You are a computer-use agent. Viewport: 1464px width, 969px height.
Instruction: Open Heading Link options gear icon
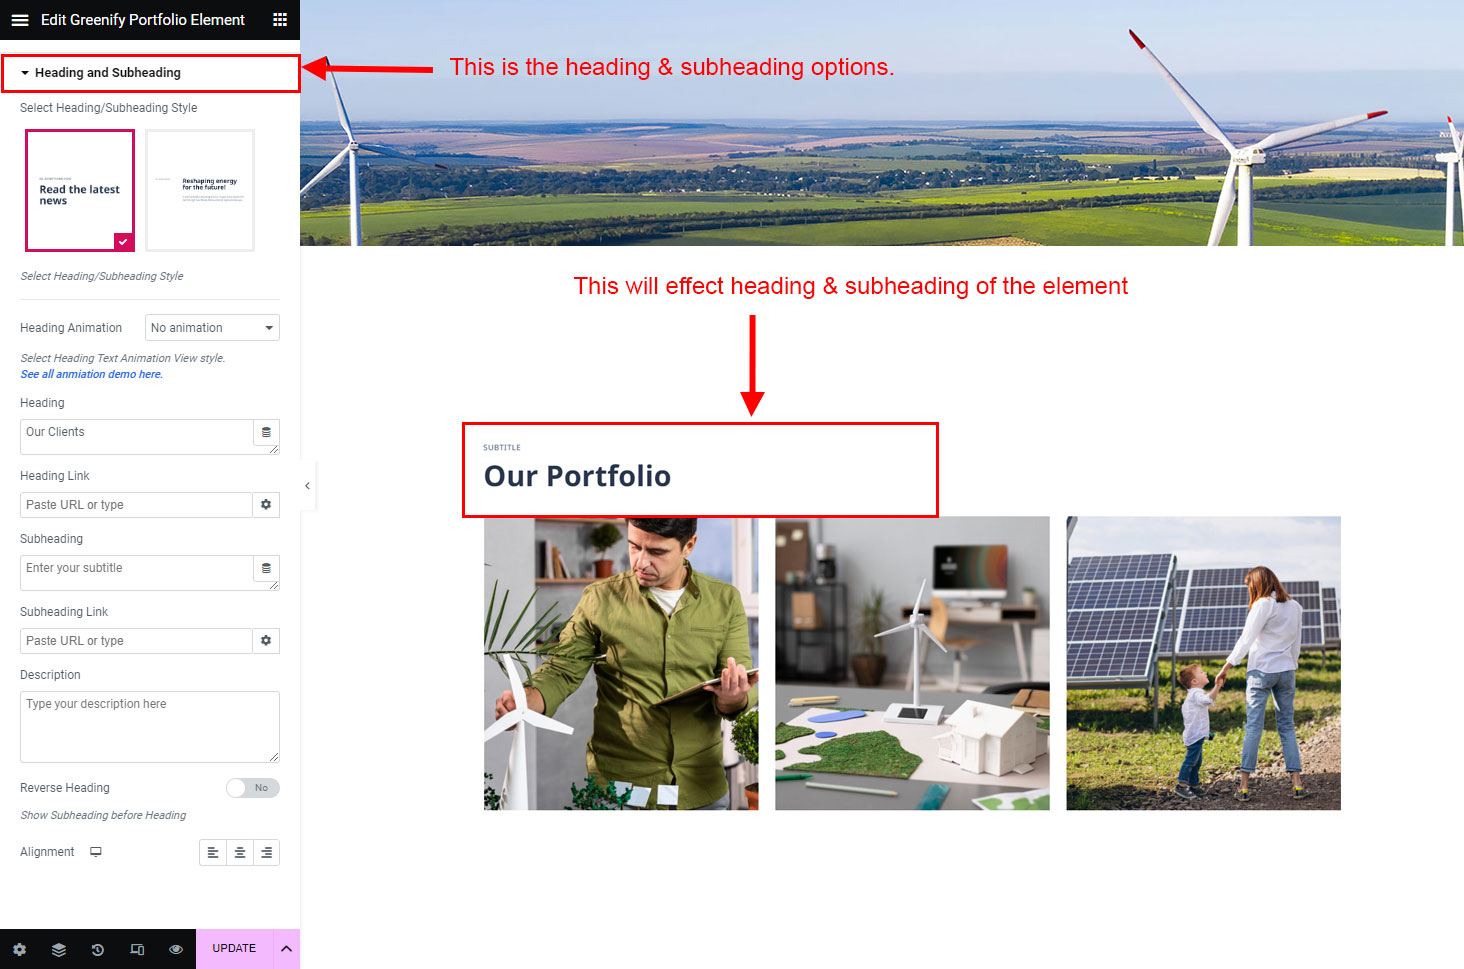tap(266, 505)
